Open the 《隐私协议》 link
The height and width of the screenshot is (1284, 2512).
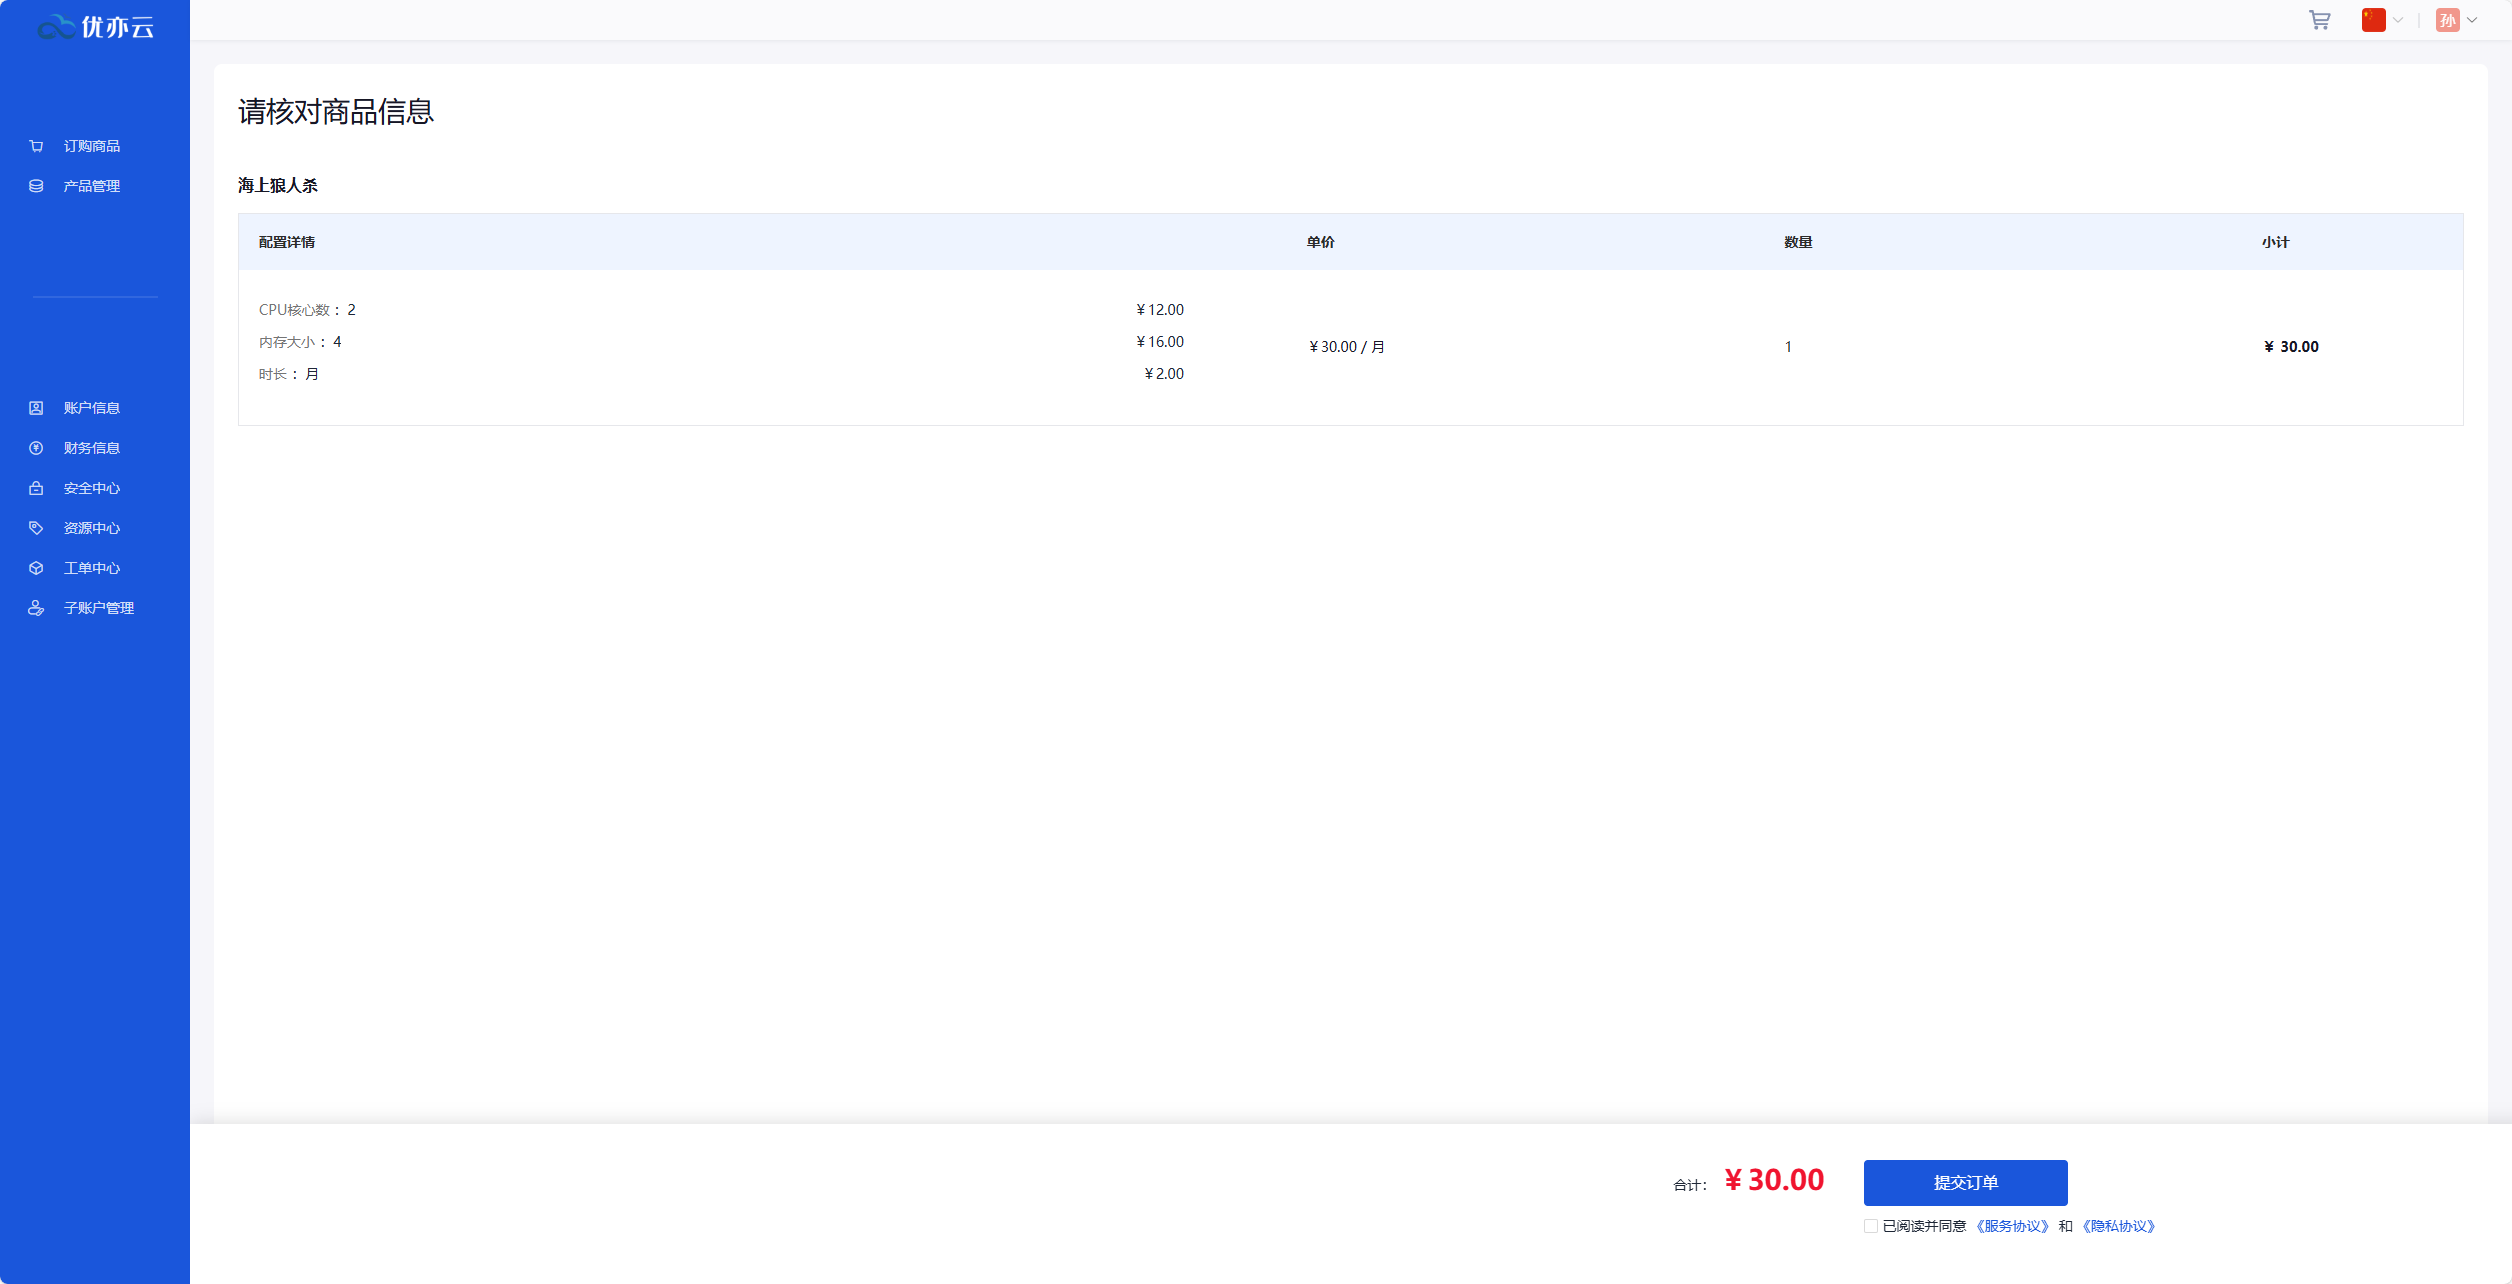coord(2118,1226)
